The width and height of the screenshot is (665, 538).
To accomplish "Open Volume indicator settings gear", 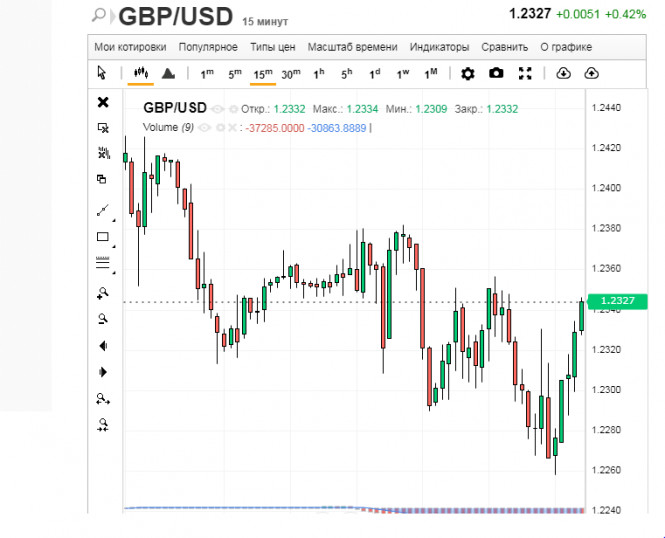I will click(220, 128).
